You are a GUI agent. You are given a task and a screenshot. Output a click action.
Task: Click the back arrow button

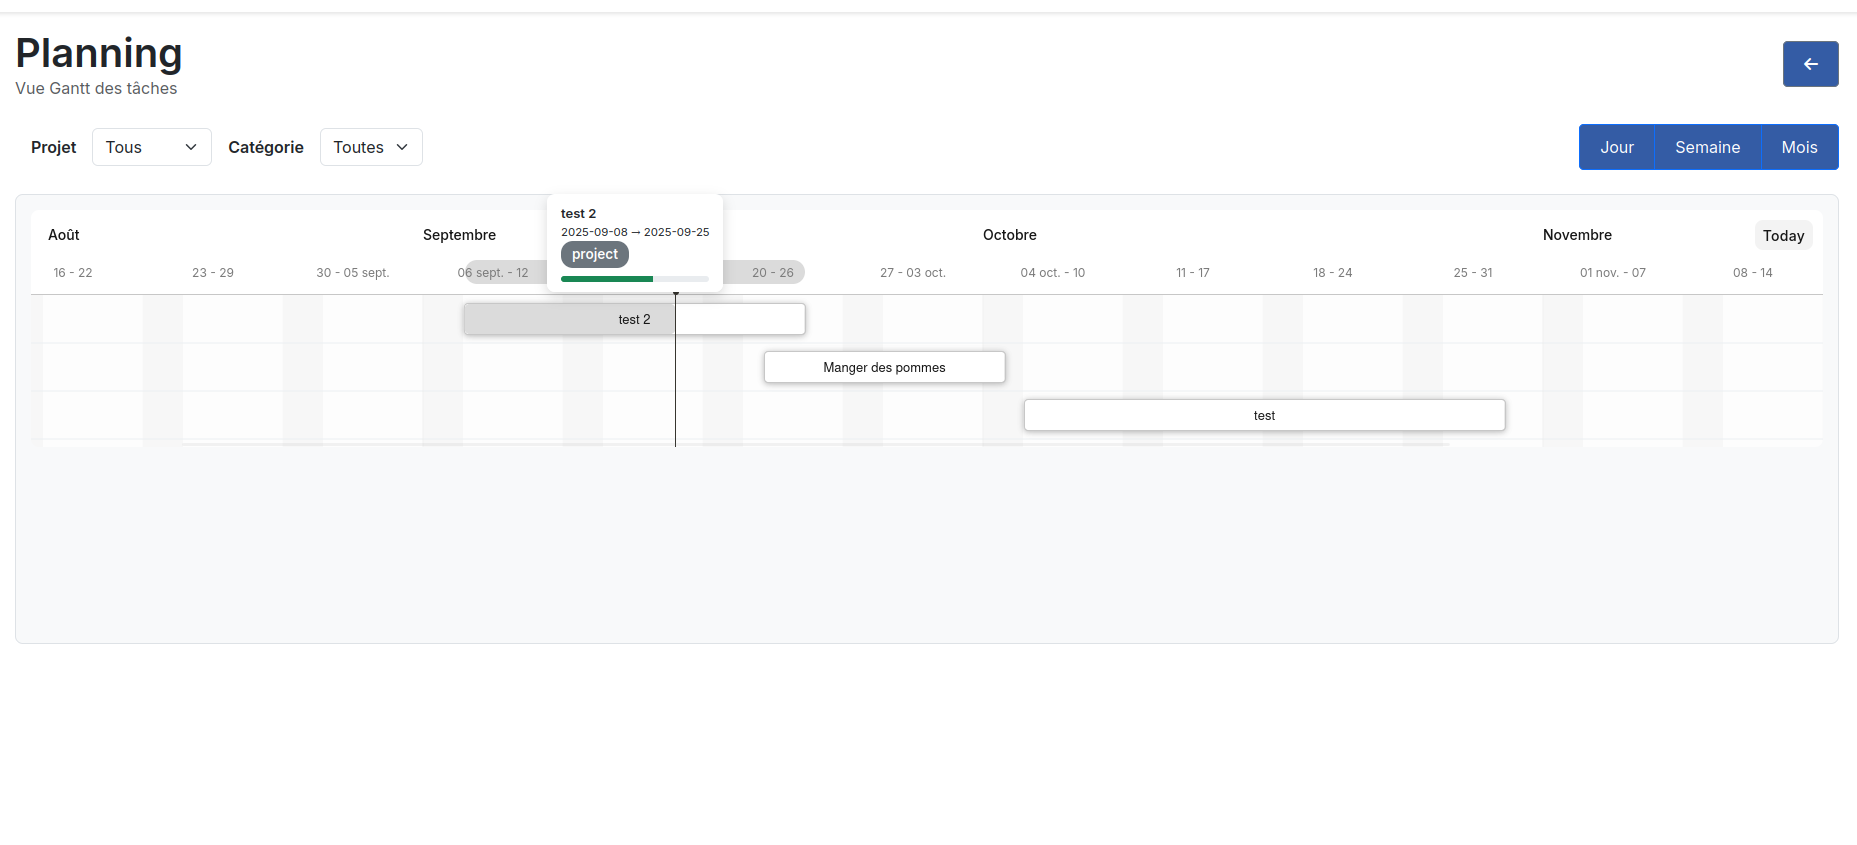[1810, 64]
